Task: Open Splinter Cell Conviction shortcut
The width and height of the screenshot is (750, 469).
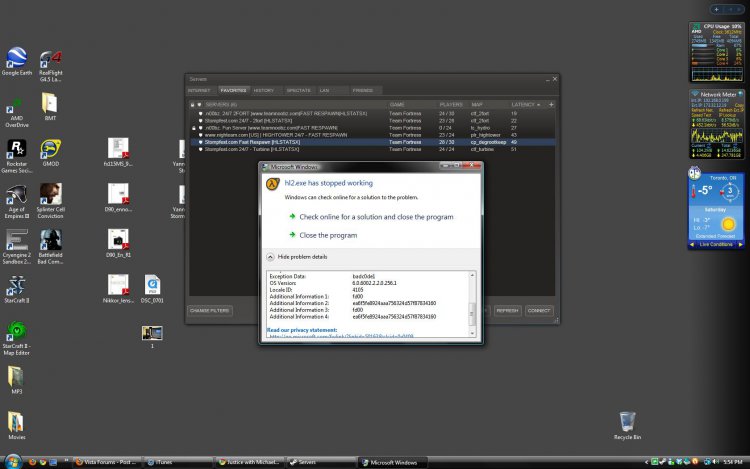Action: [x=51, y=201]
